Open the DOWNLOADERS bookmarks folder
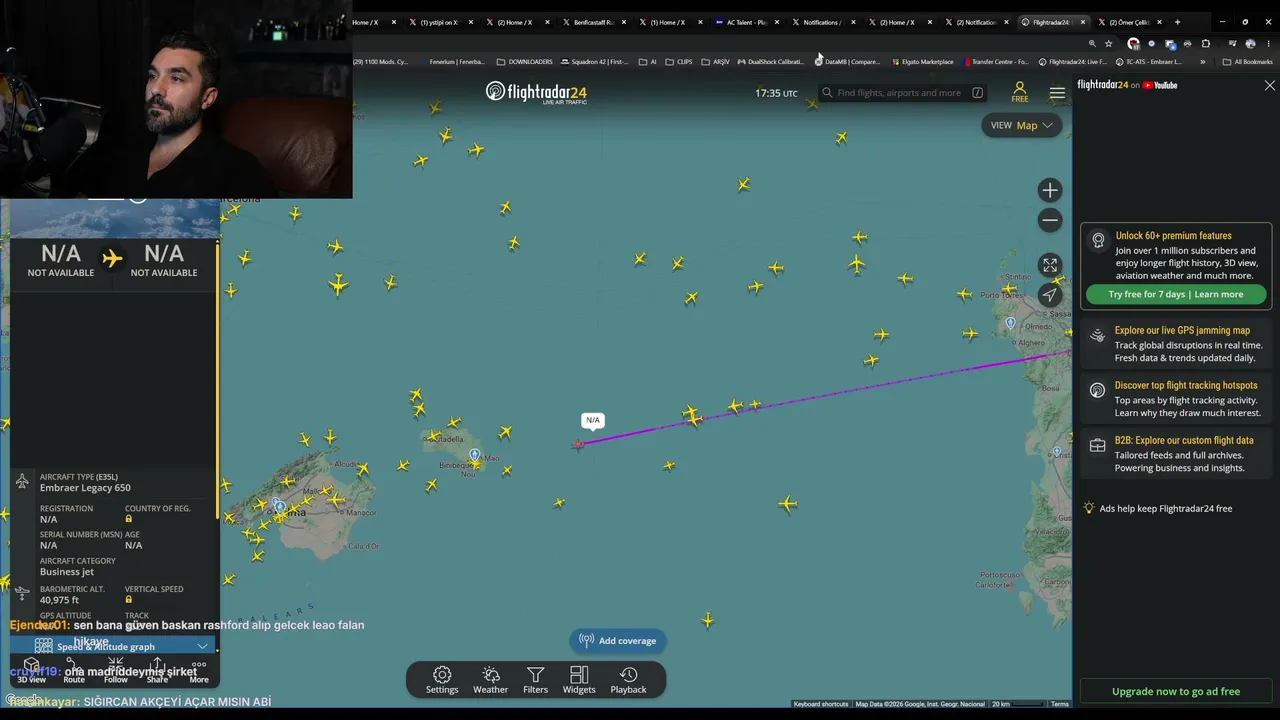 [x=524, y=62]
